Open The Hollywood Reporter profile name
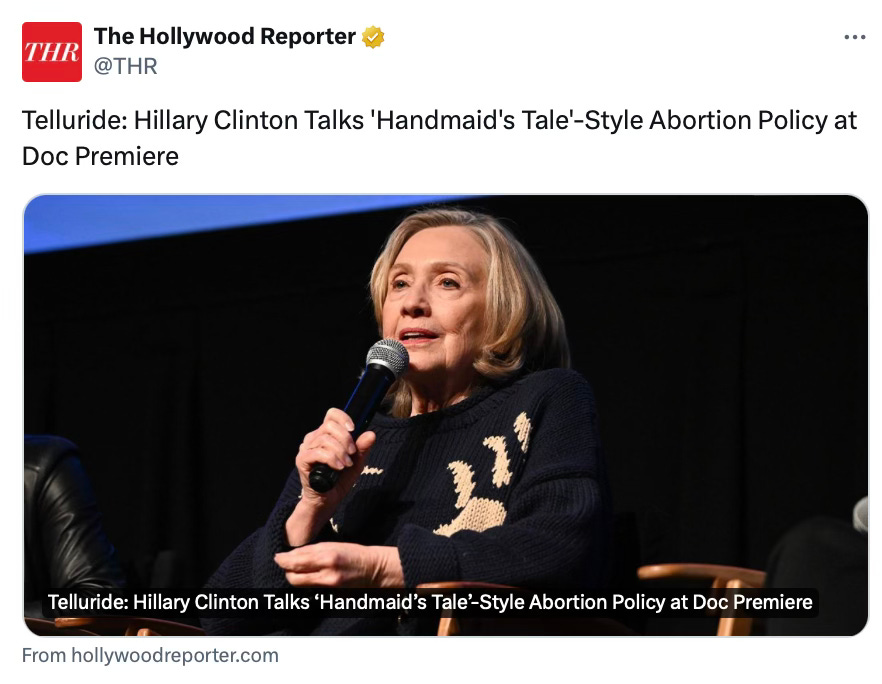Screen dimensions: 882x684 pyautogui.click(x=224, y=37)
